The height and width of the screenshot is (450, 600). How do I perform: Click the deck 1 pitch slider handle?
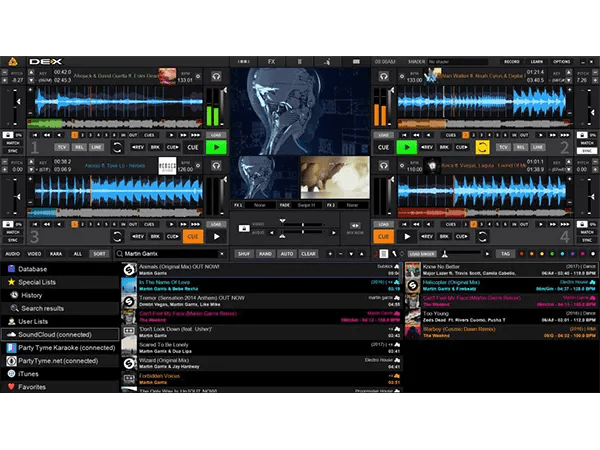click(18, 102)
